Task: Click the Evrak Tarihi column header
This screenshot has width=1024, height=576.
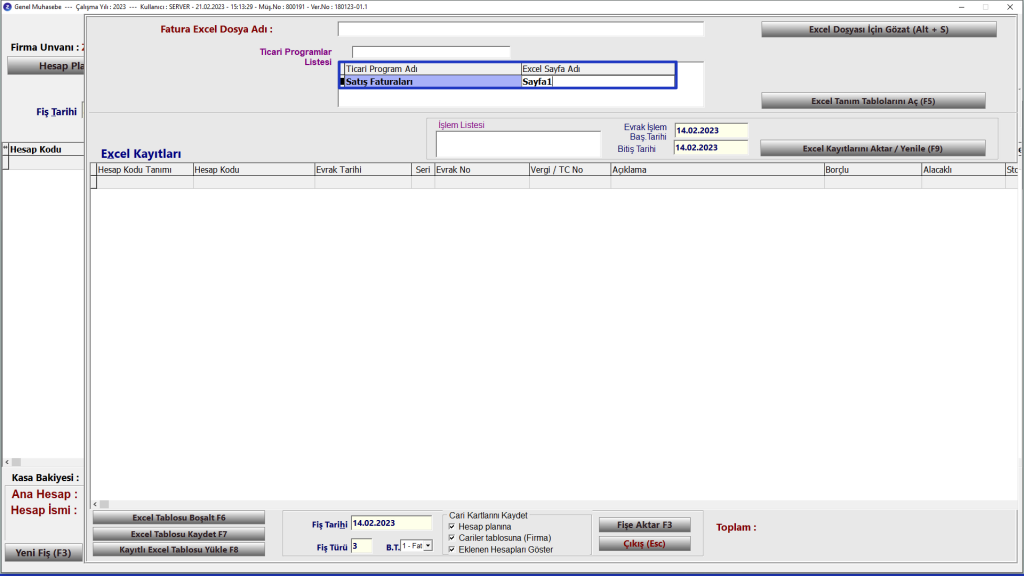Action: [x=362, y=170]
